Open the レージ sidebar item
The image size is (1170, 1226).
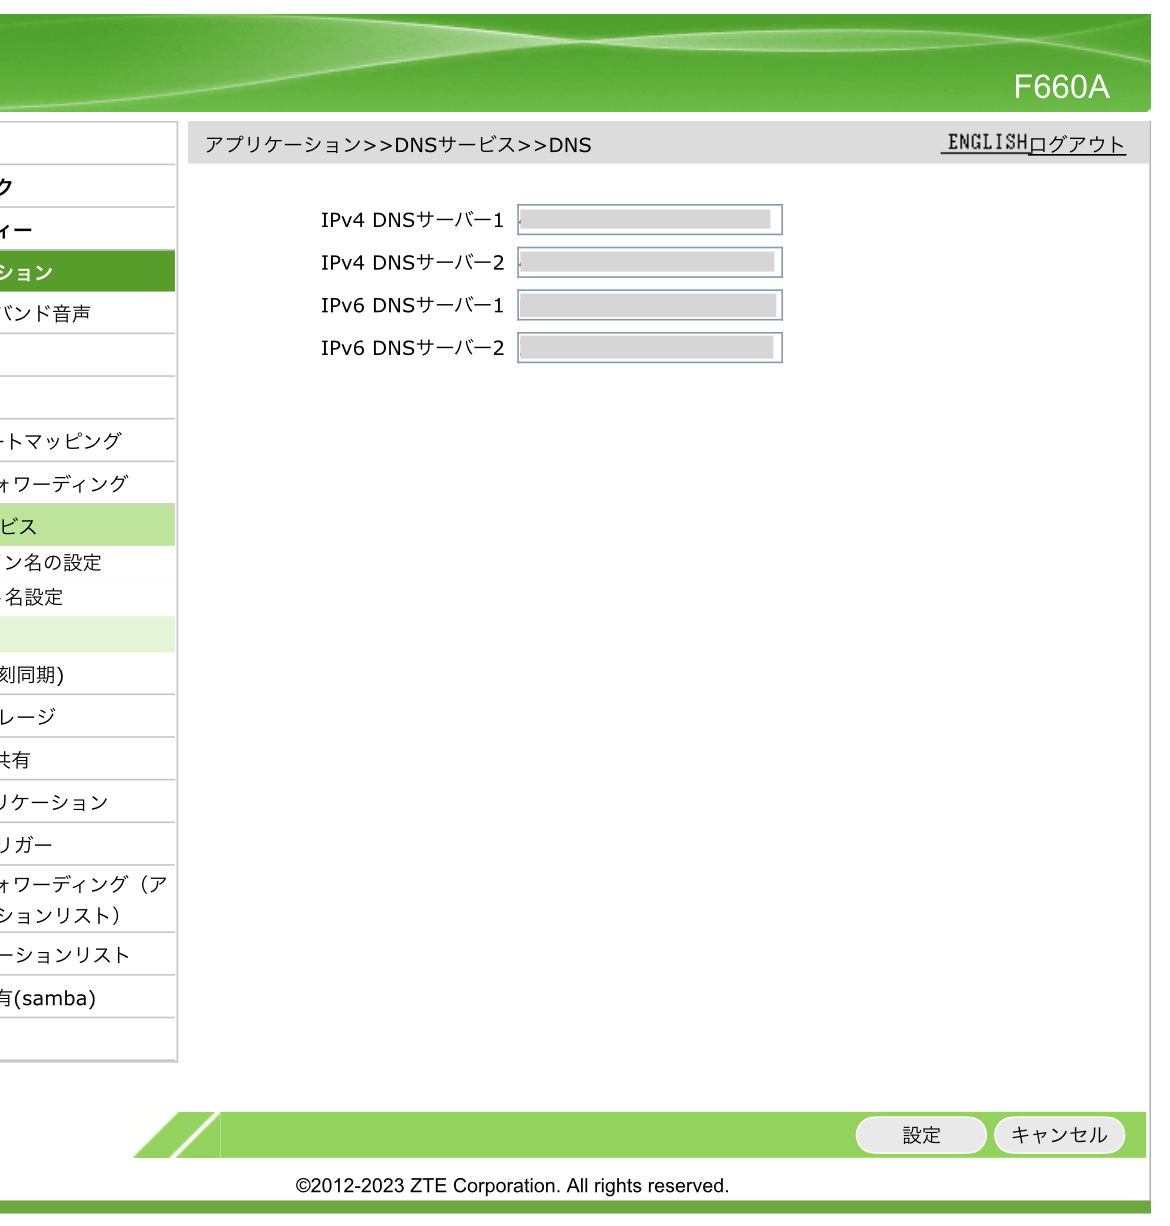click(87, 717)
